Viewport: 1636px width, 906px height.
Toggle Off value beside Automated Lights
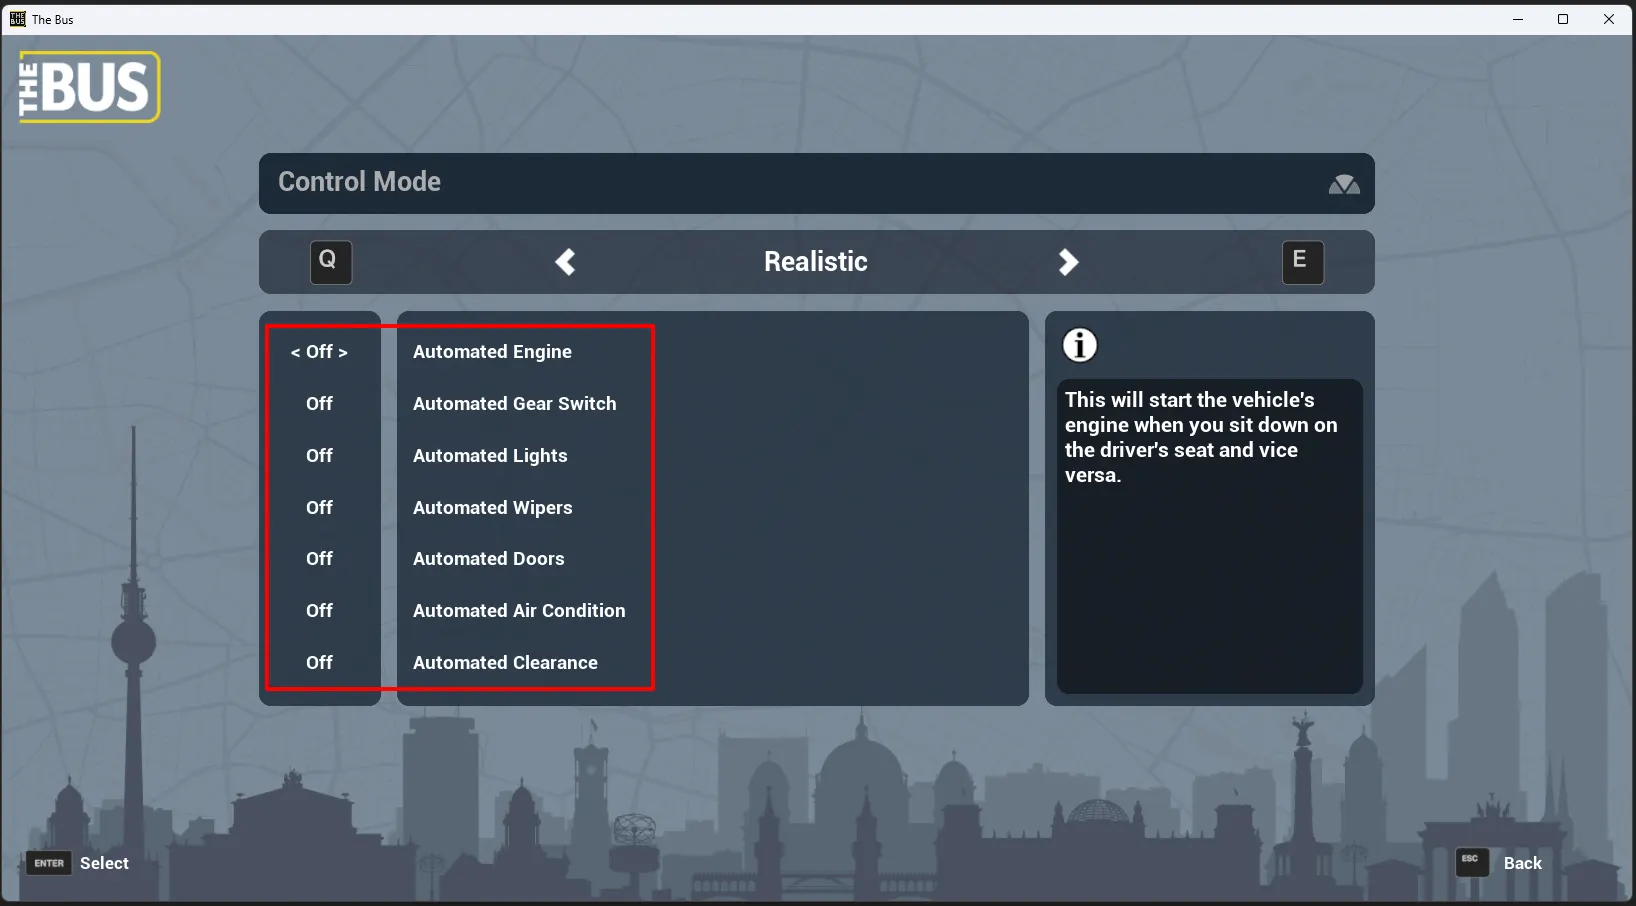pos(319,456)
